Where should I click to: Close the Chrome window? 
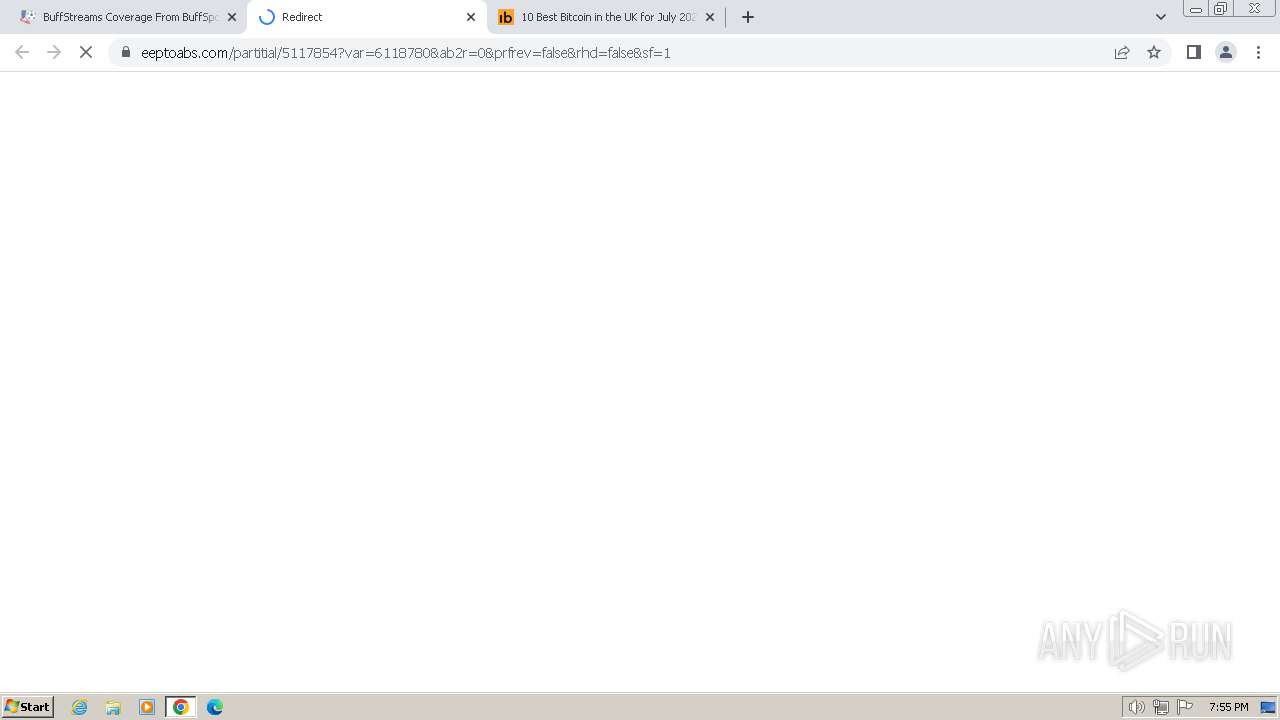(x=1254, y=9)
